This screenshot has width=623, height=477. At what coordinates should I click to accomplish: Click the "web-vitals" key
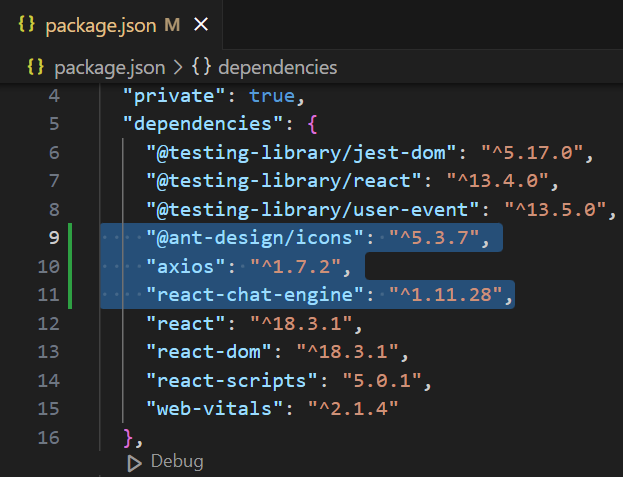[215, 409]
